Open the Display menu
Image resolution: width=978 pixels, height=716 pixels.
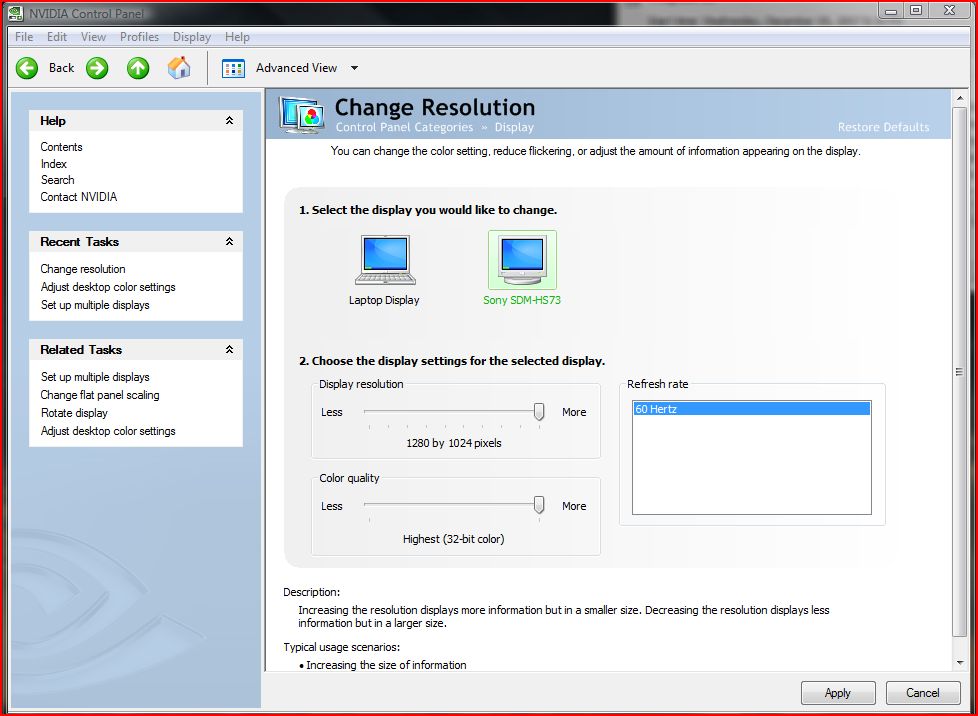tap(192, 37)
